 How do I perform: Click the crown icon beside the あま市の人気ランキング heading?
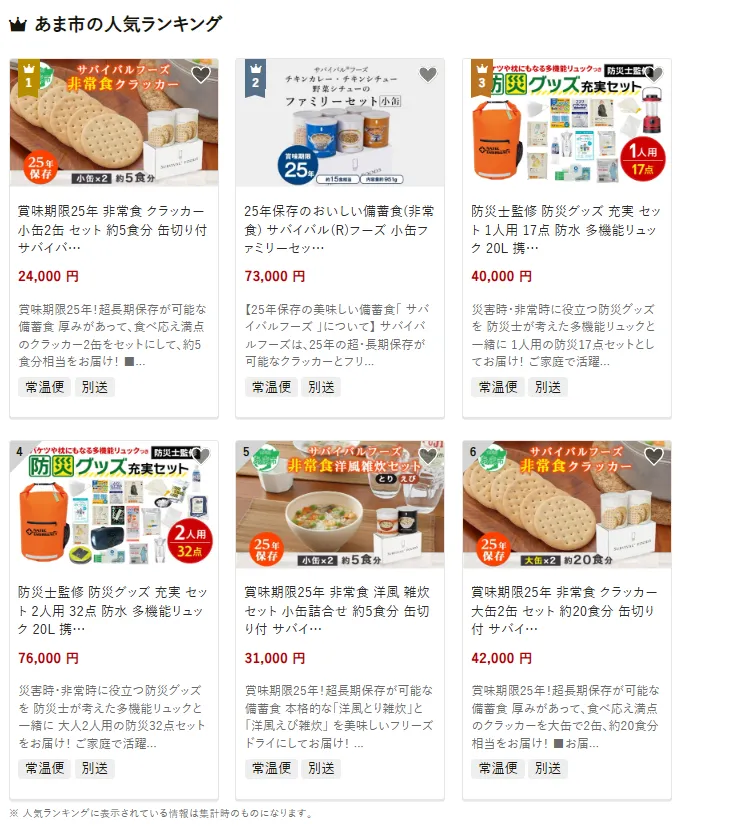tap(18, 25)
